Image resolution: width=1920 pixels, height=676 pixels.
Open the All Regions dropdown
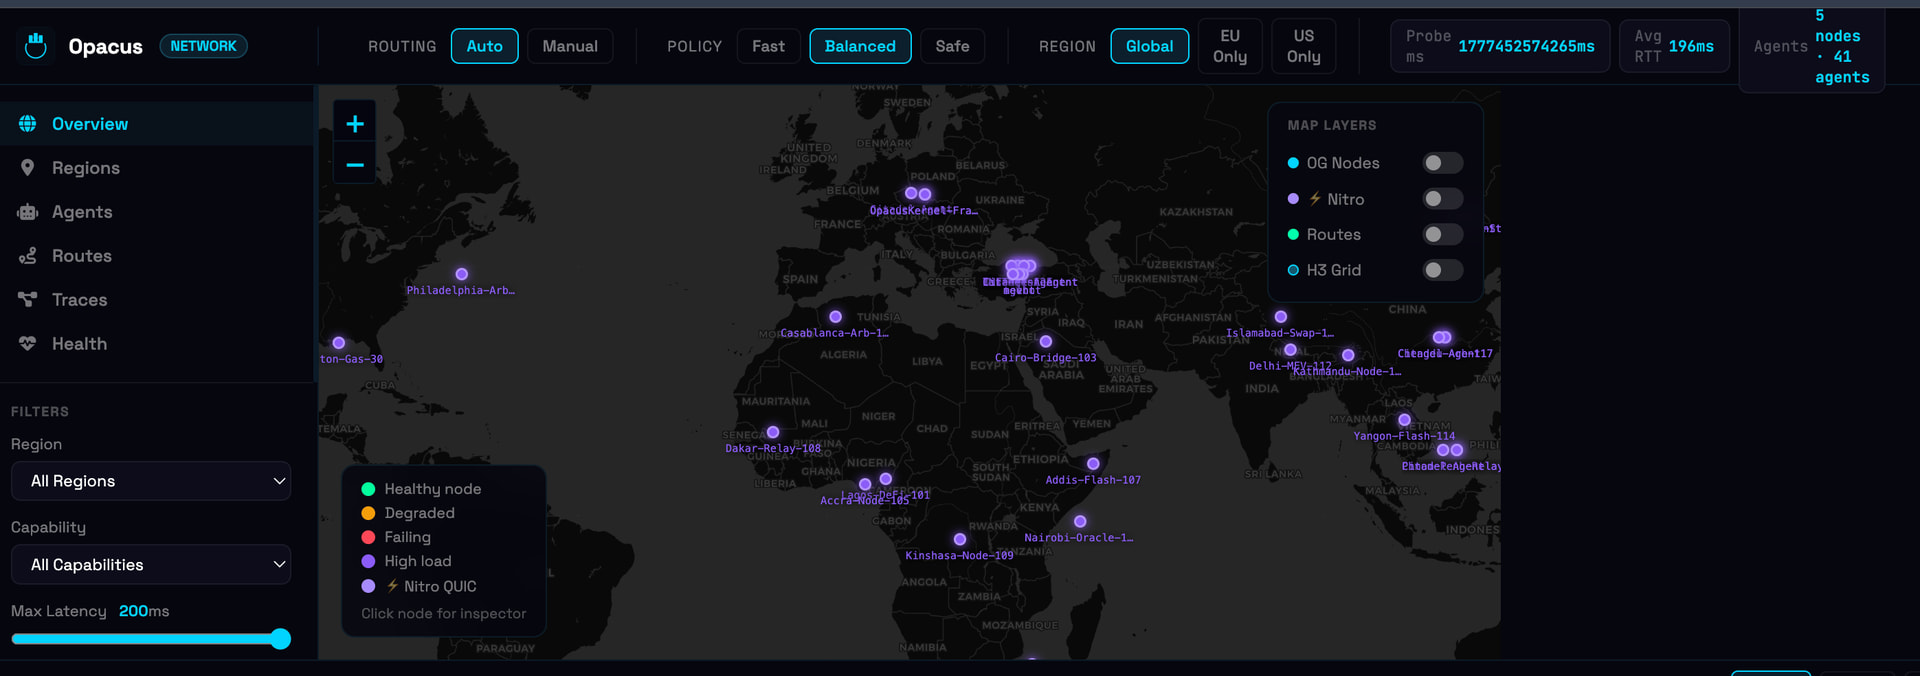(x=151, y=481)
